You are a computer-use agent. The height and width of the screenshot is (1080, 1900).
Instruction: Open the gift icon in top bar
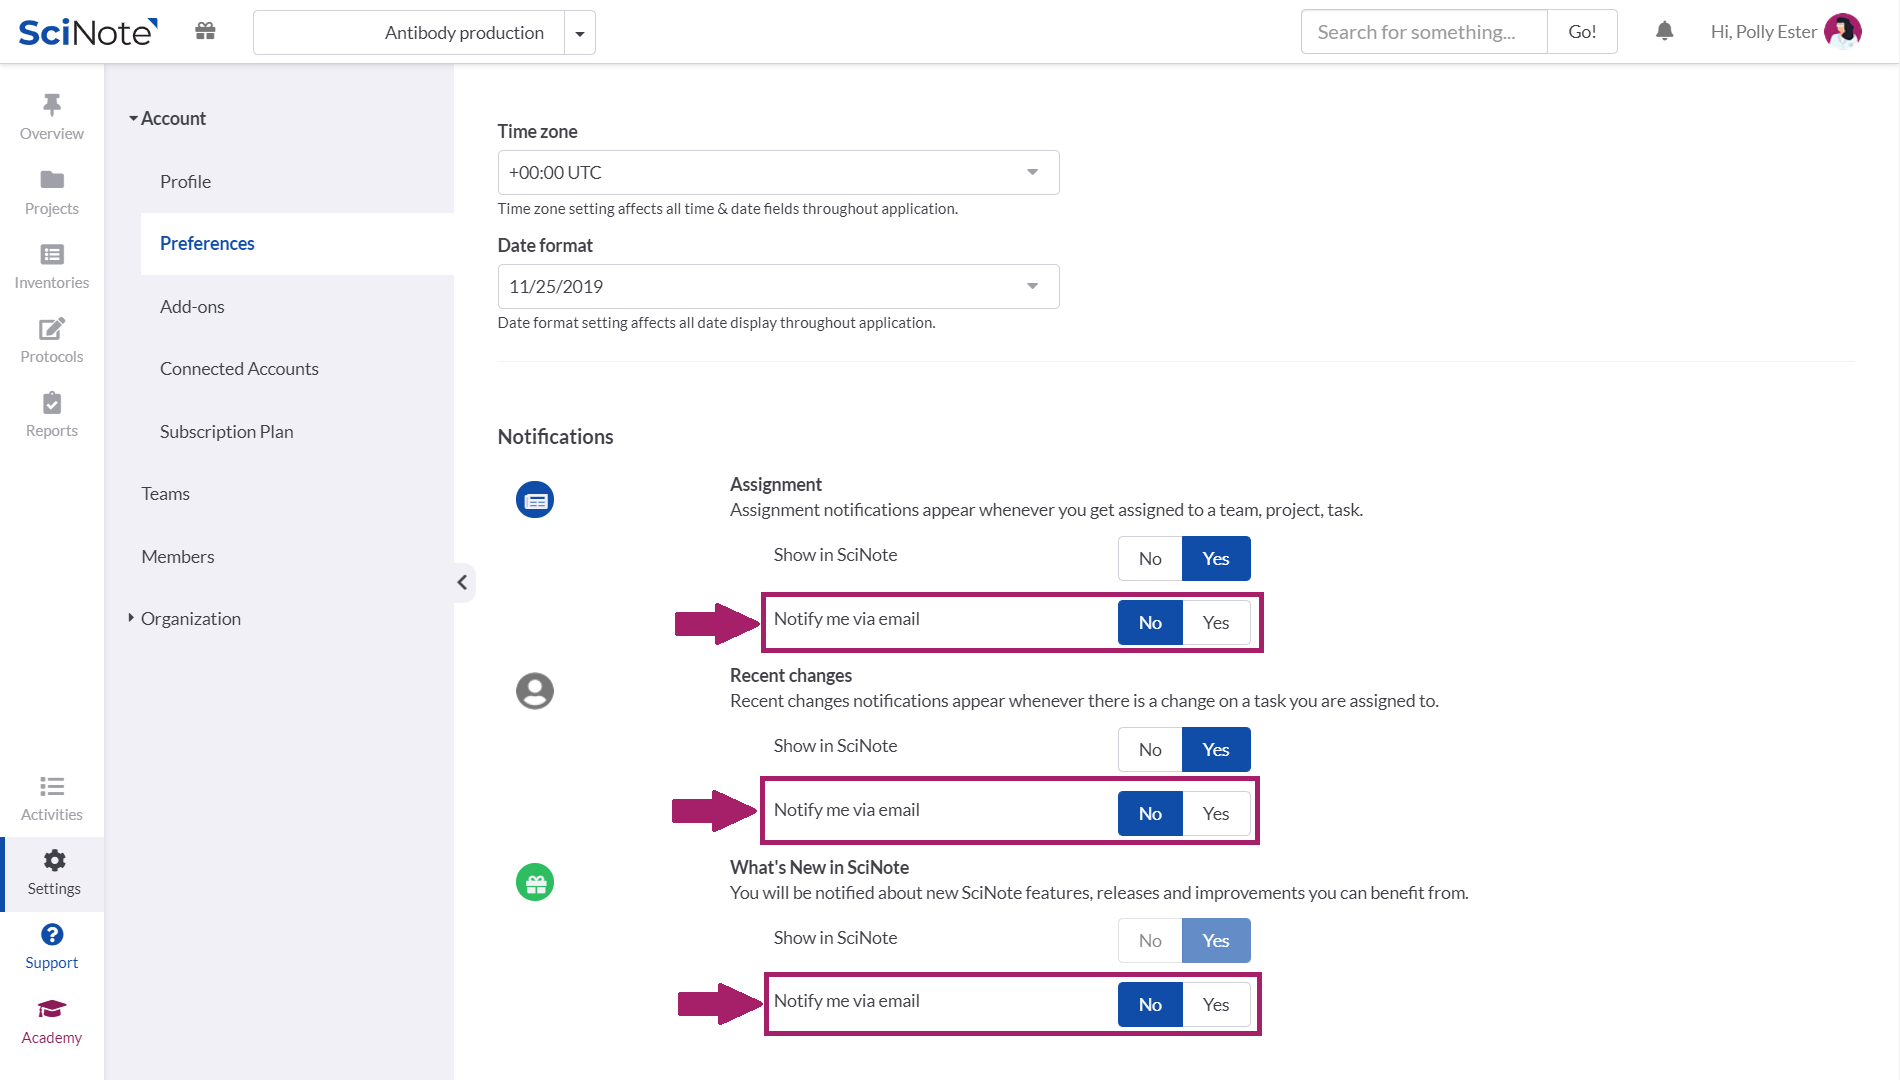click(x=205, y=31)
